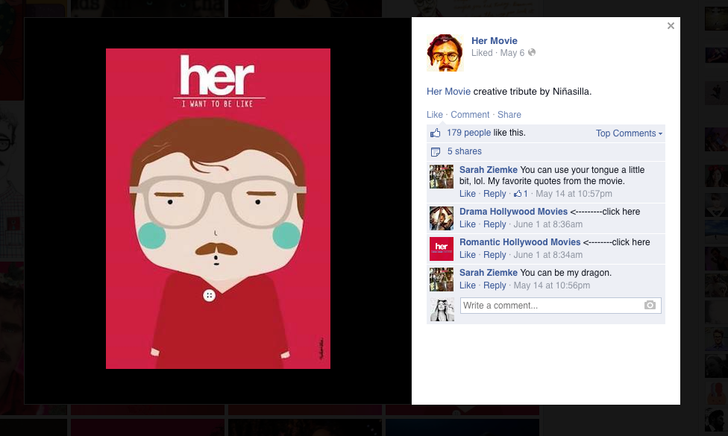This screenshot has width=728, height=436.
Task: Reply to the Drama Hollywood Movies comment
Action: (x=494, y=224)
